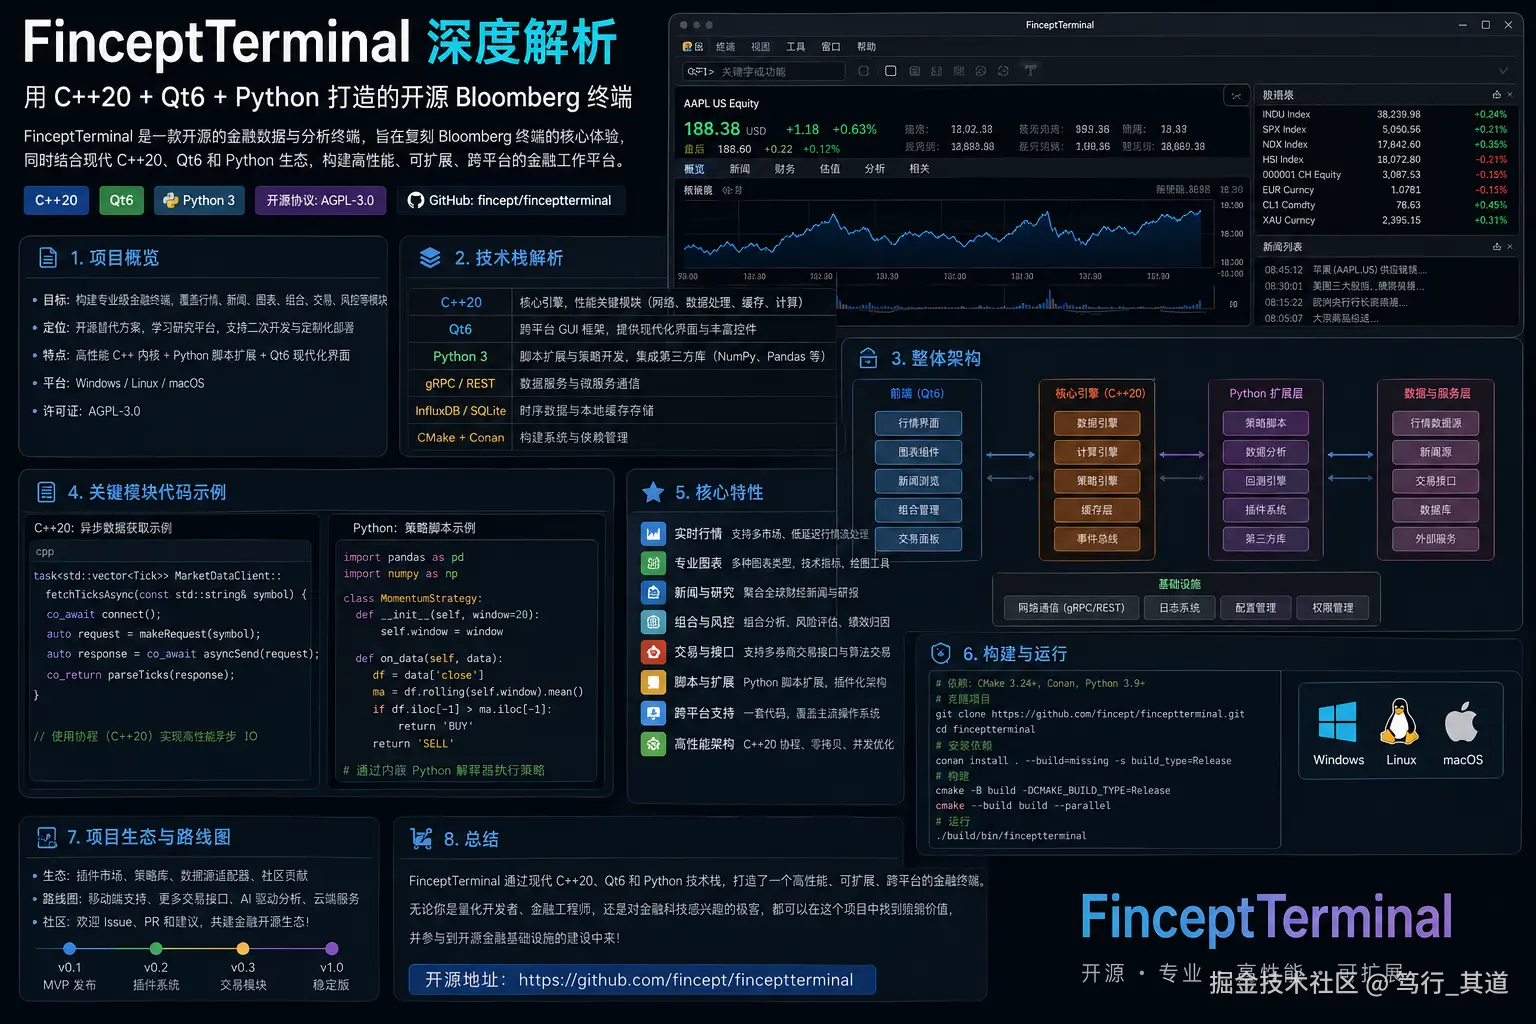Click the 回测引擎 box in Python 扩展层
Screen dimensions: 1536x1024
click(1265, 481)
